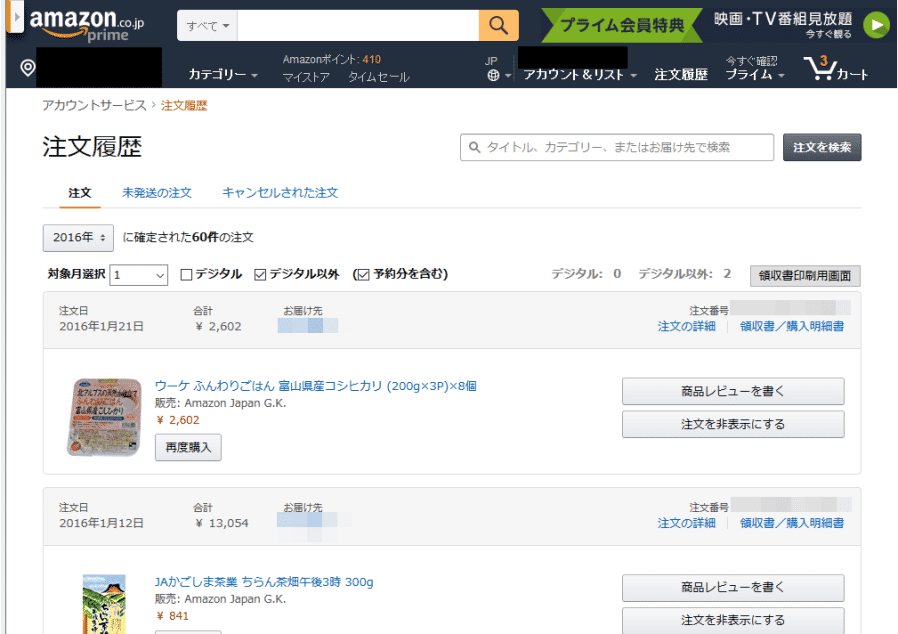This screenshot has width=898, height=634.
Task: Click the rice pack product thumbnail
Action: pyautogui.click(x=104, y=417)
